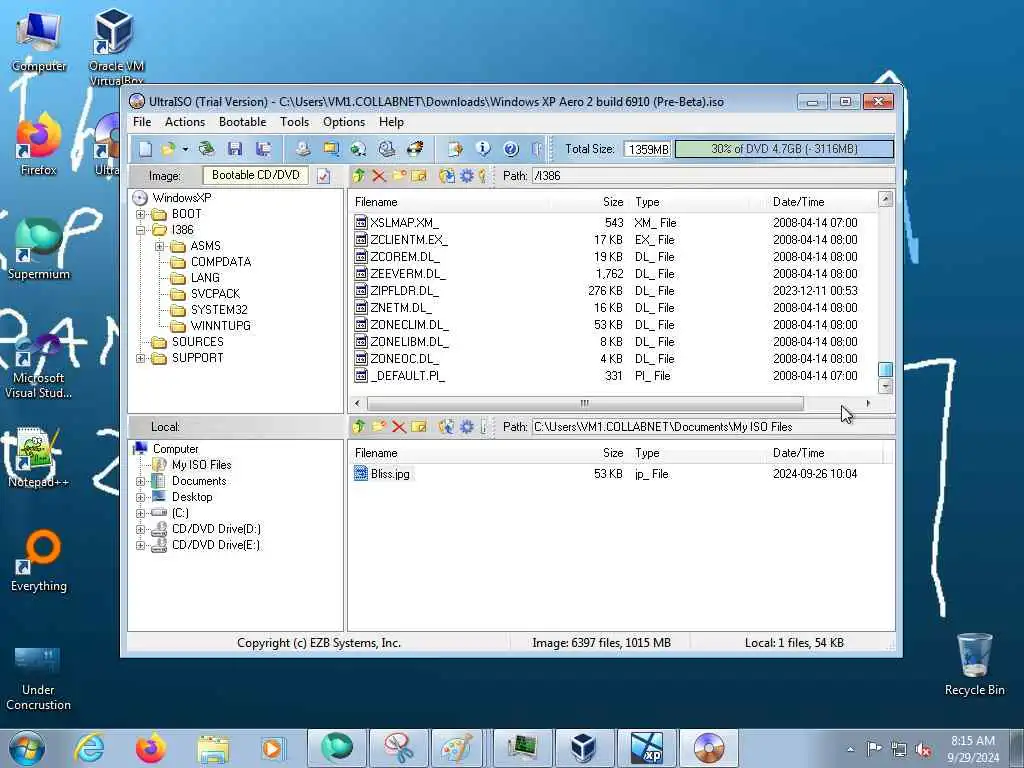Expand the Documents node in Local tree
1024x768 pixels.
coord(140,481)
